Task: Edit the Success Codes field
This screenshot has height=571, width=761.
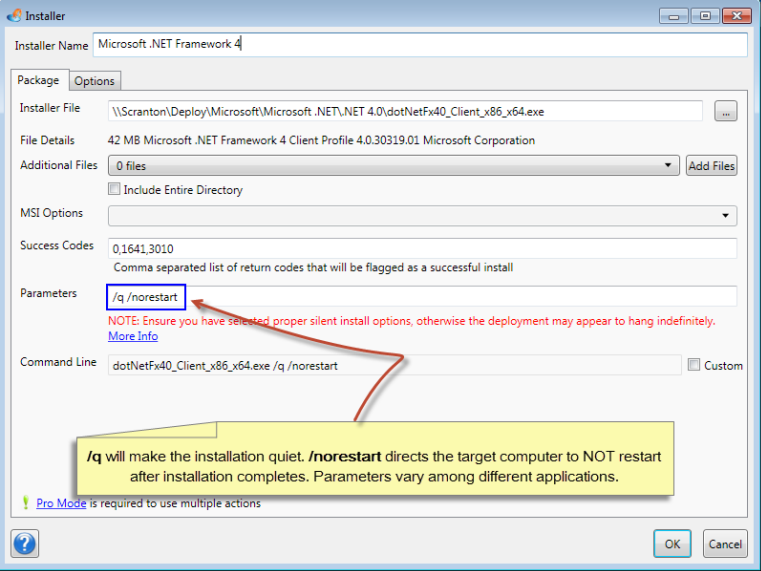Action: [x=422, y=248]
